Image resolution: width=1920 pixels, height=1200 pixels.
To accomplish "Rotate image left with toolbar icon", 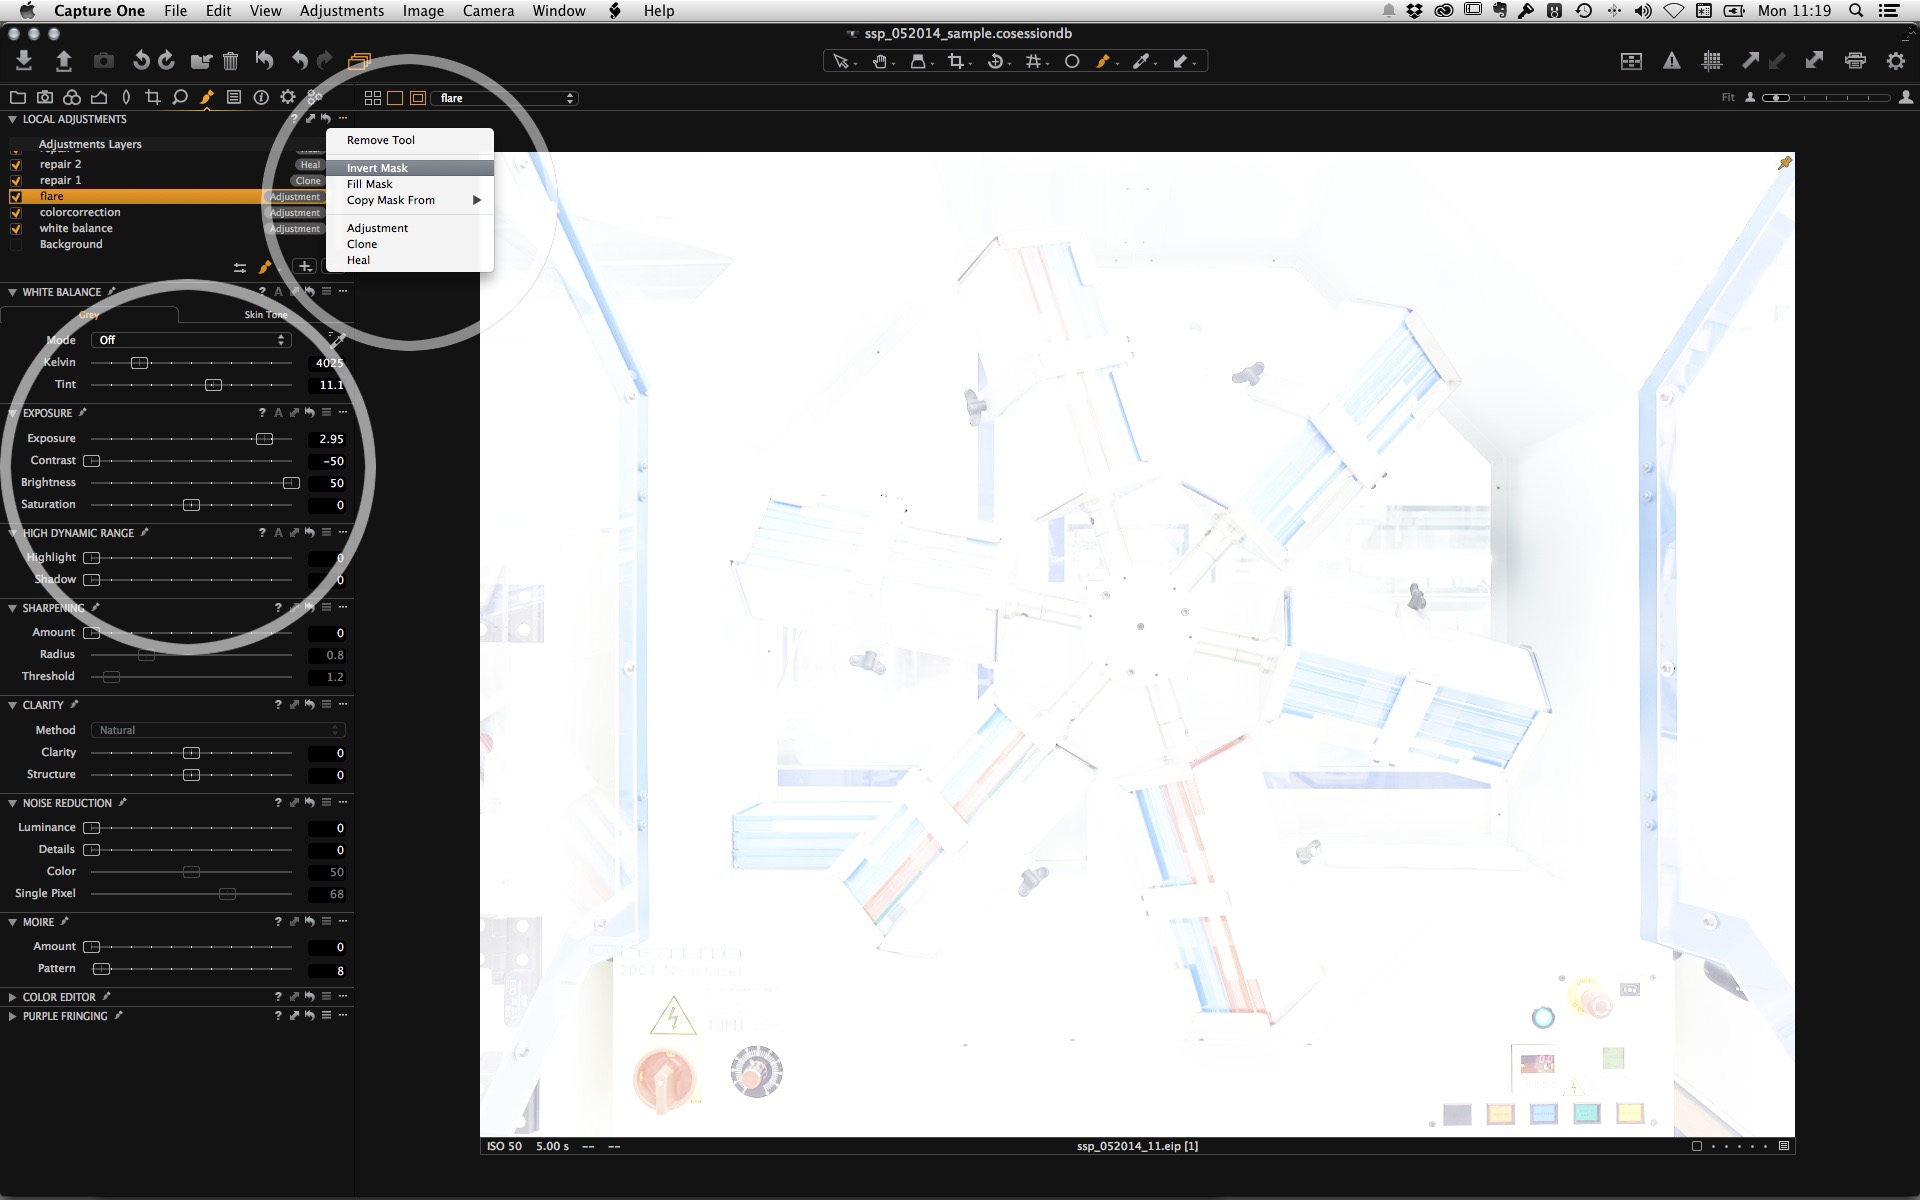I will click(x=141, y=61).
